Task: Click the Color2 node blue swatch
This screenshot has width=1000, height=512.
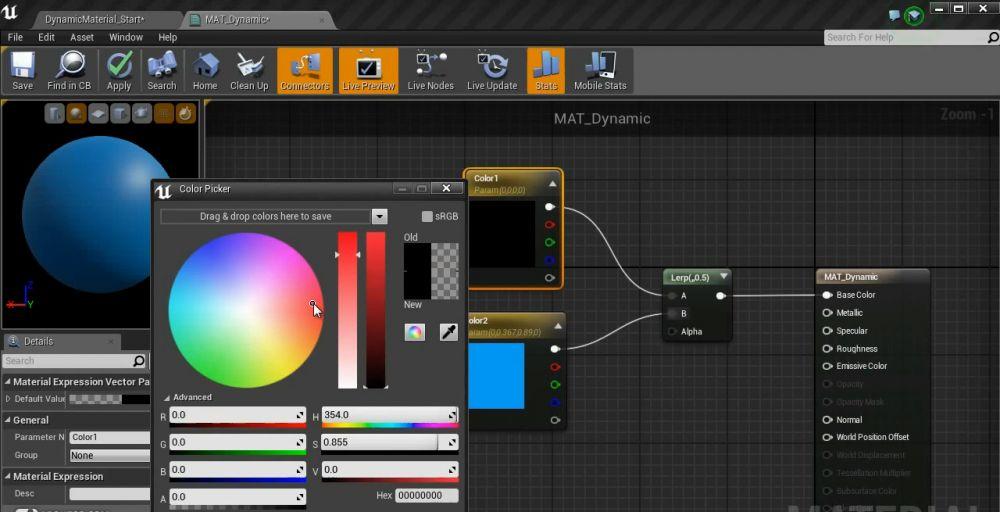Action: pyautogui.click(x=496, y=375)
